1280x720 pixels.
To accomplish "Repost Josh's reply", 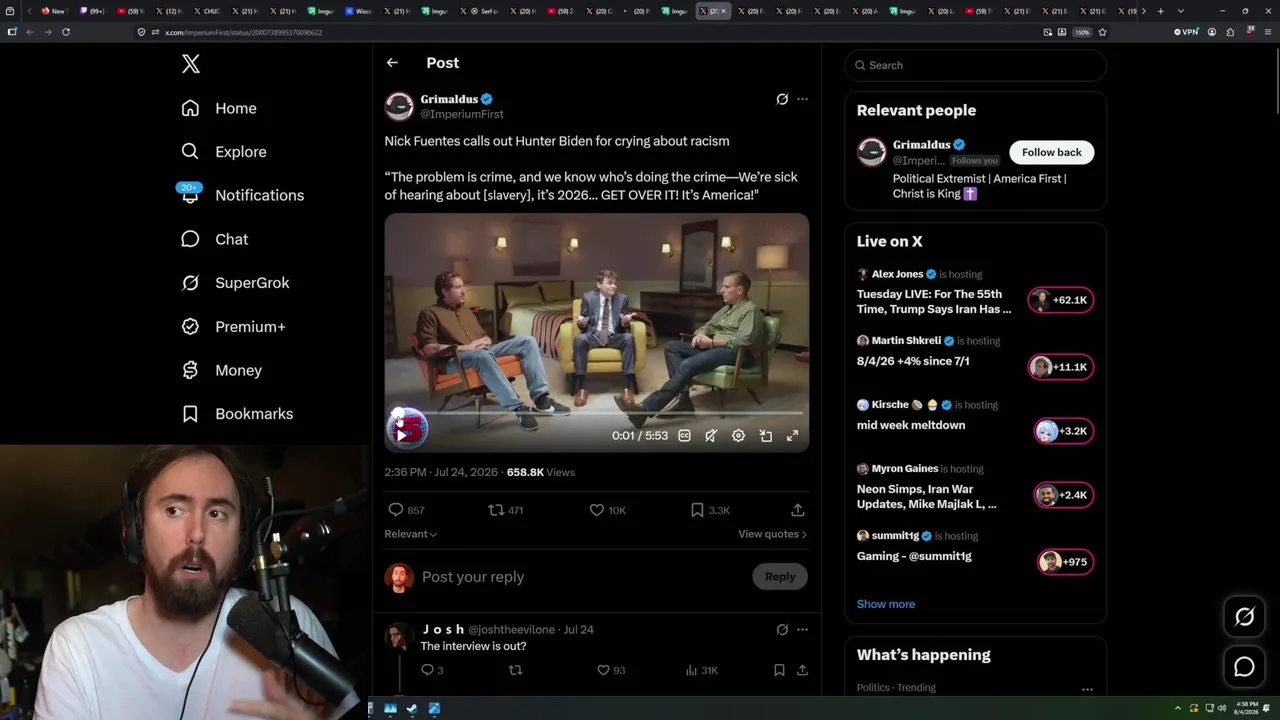I will point(516,670).
